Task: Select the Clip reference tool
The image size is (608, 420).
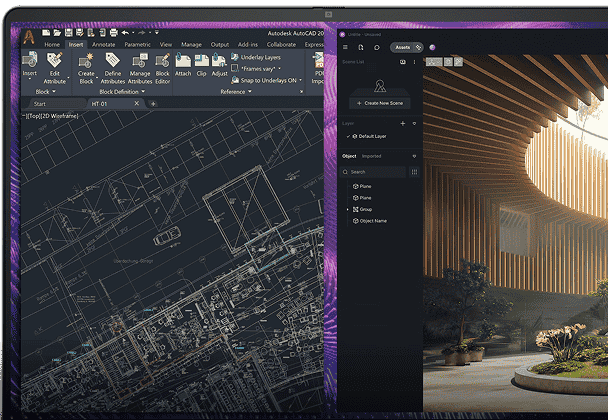Action: tap(201, 64)
